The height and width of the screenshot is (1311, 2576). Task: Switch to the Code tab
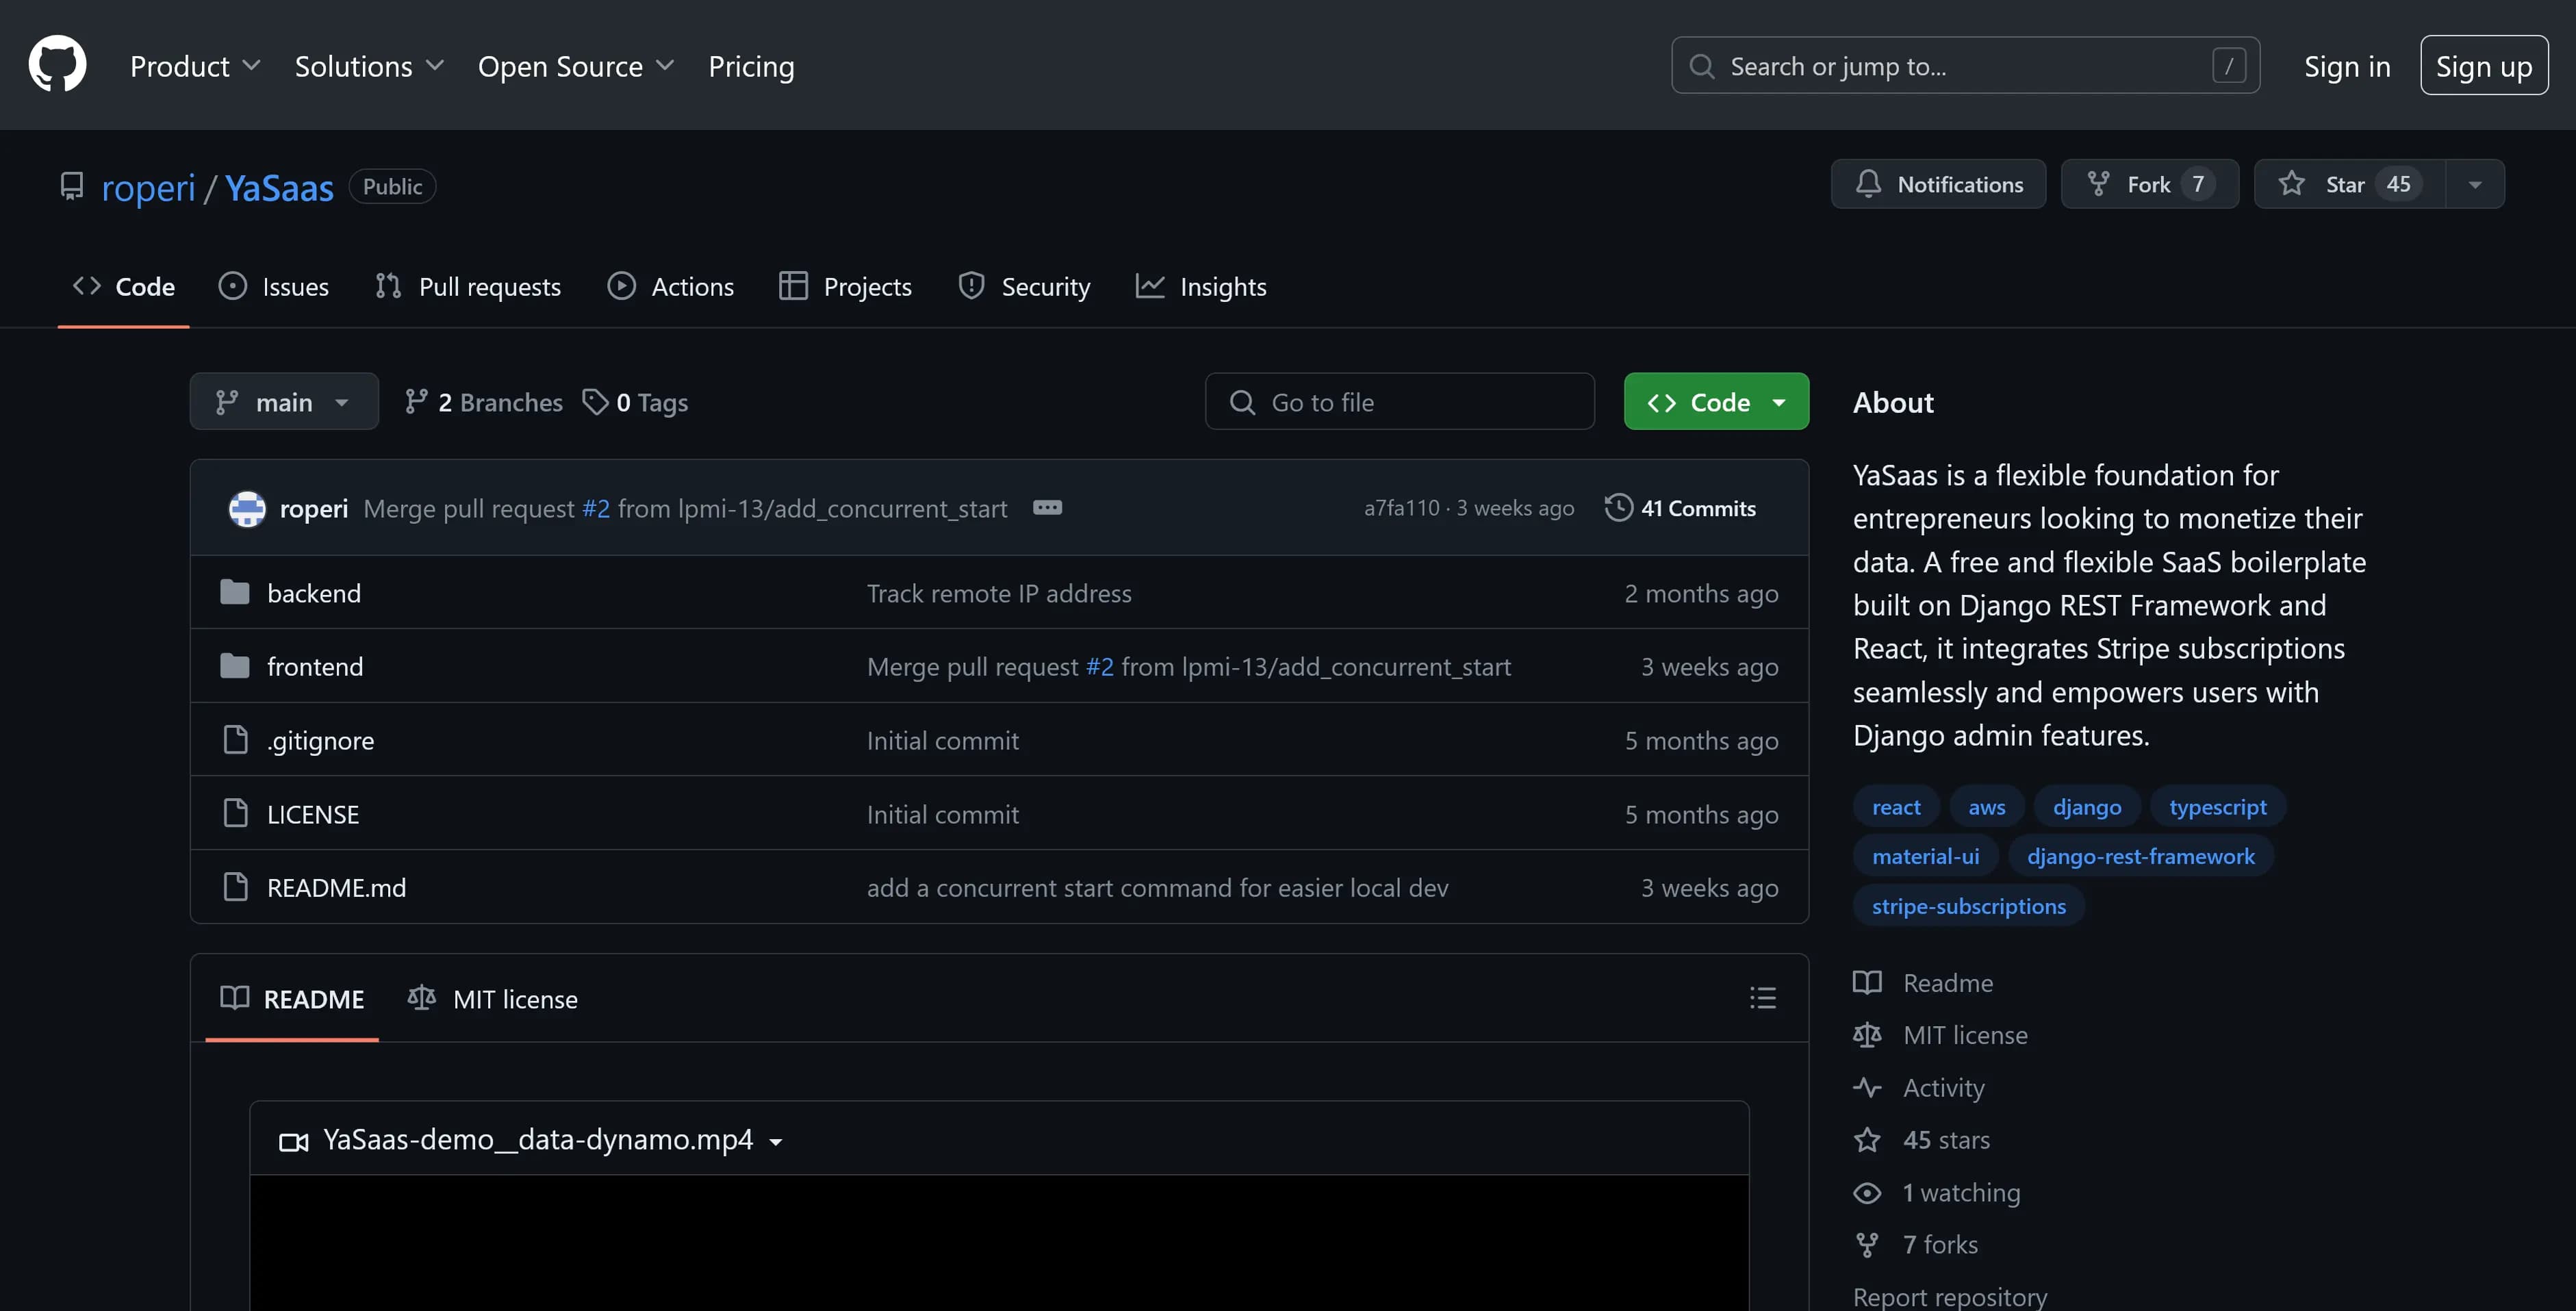pyautogui.click(x=123, y=286)
